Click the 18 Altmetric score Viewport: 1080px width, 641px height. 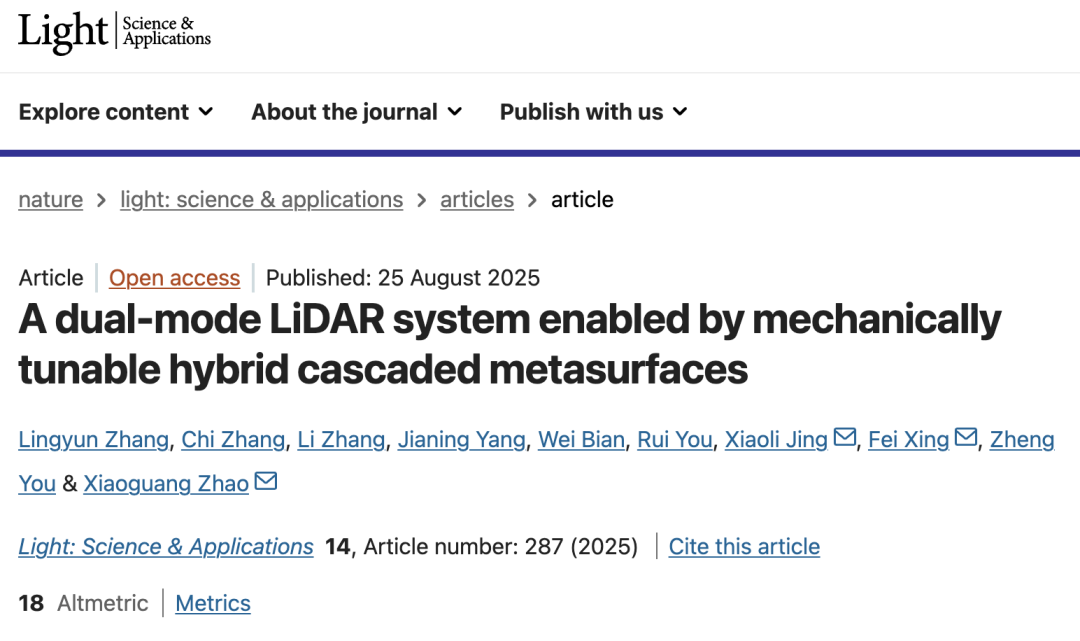(83, 603)
